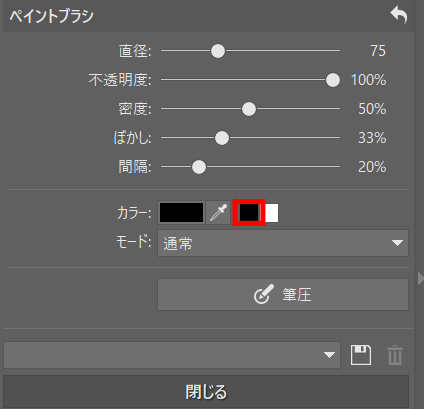This screenshot has width=424, height=409.
Task: Save the preset with floppy disk icon
Action: tap(361, 355)
